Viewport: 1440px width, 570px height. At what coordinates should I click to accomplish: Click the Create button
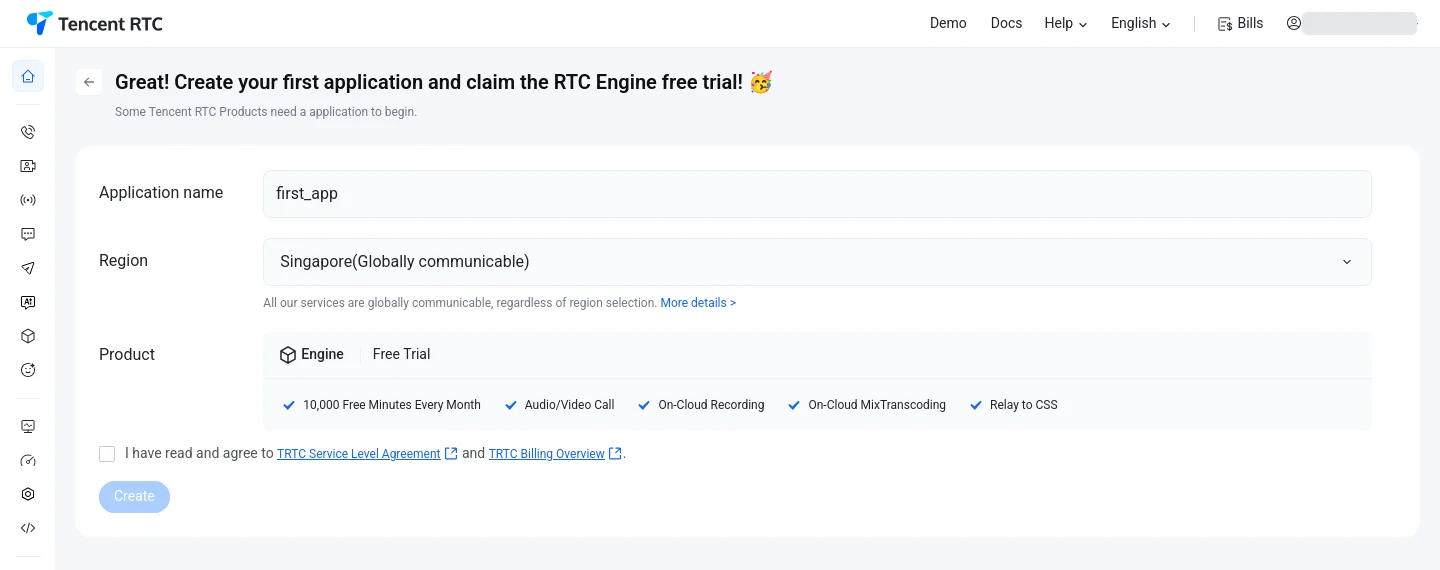134,496
